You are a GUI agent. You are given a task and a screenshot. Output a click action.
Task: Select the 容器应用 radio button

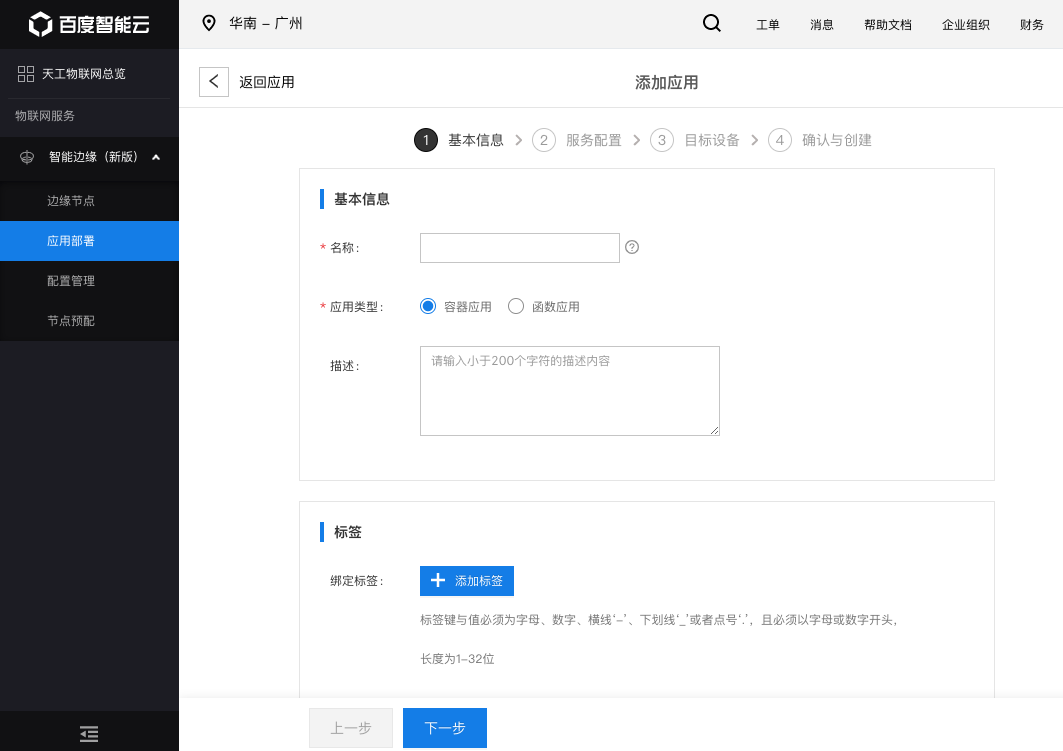pyautogui.click(x=428, y=306)
